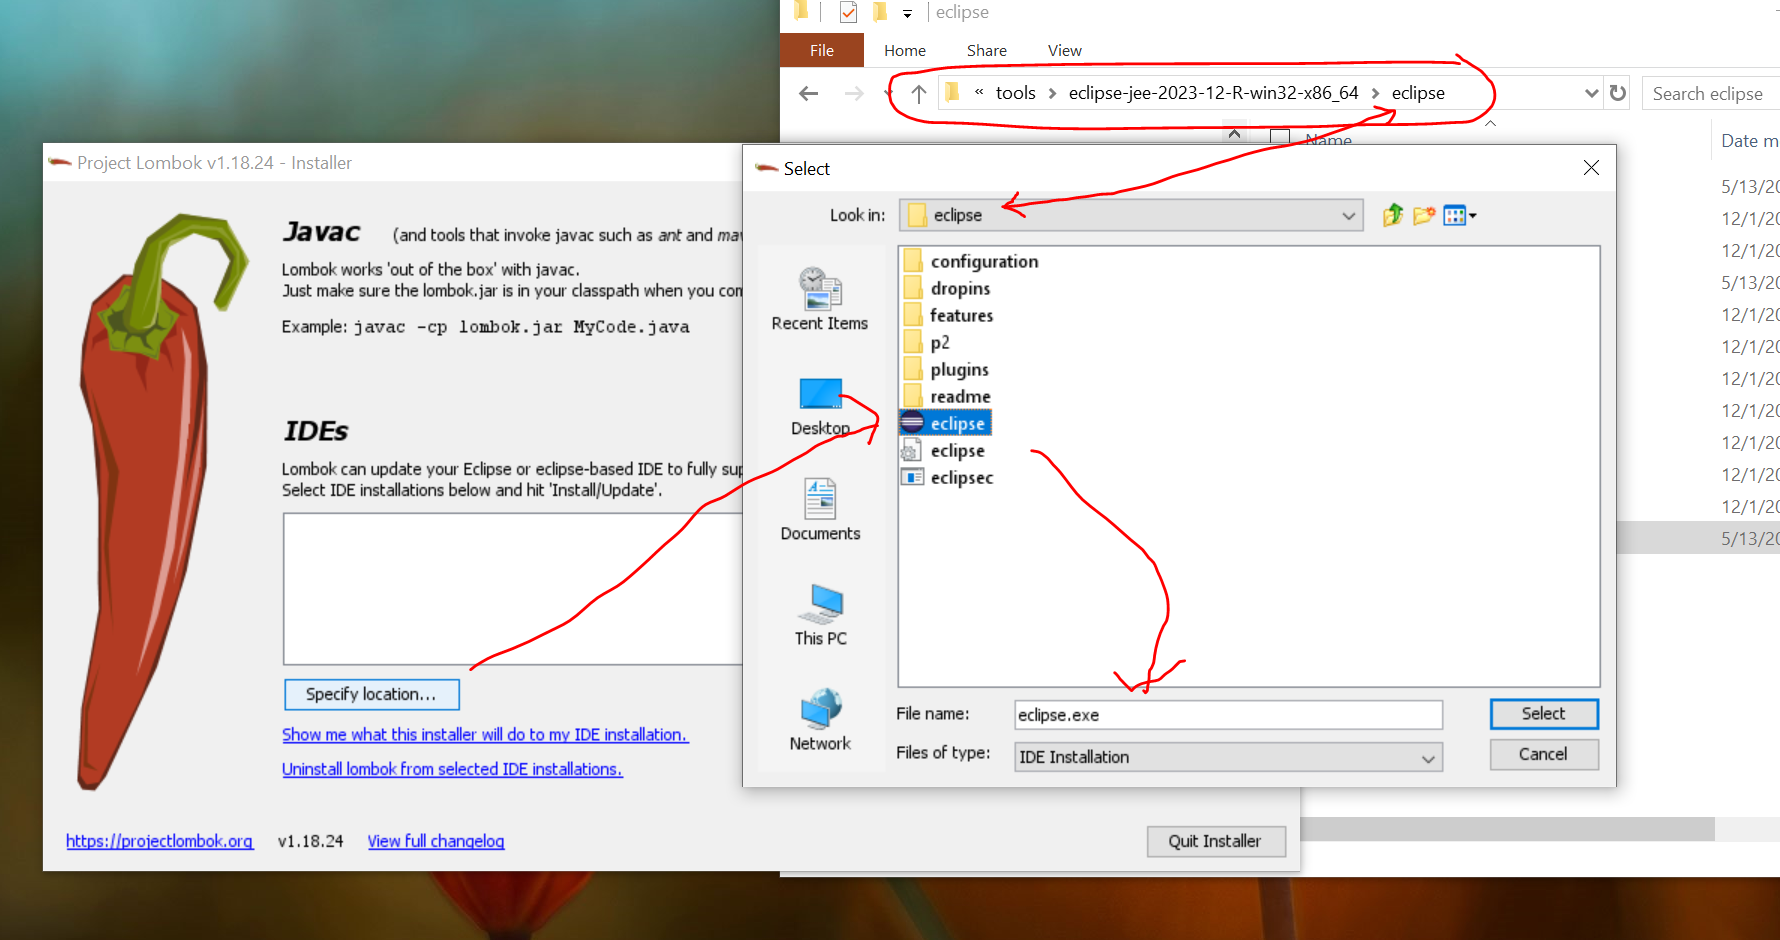1780x940 pixels.
Task: Open the File tab in Explorer
Action: [822, 50]
